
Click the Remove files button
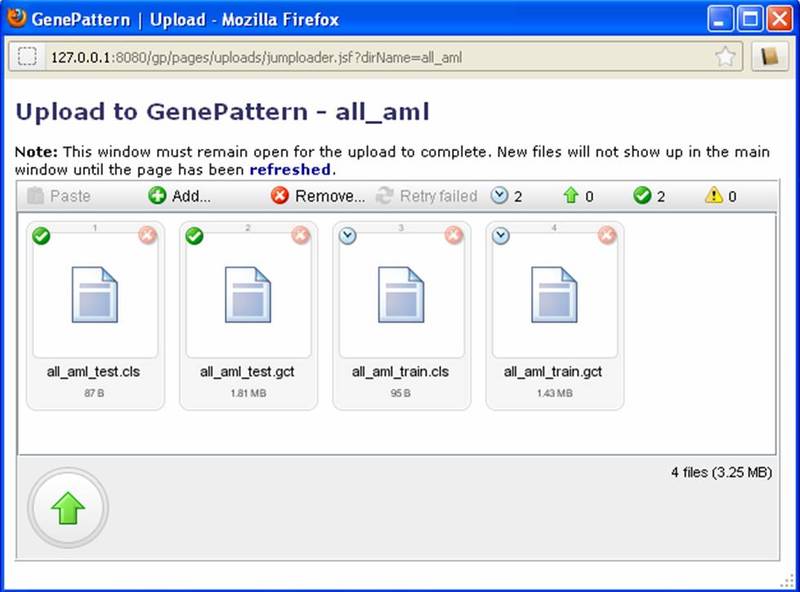(318, 196)
